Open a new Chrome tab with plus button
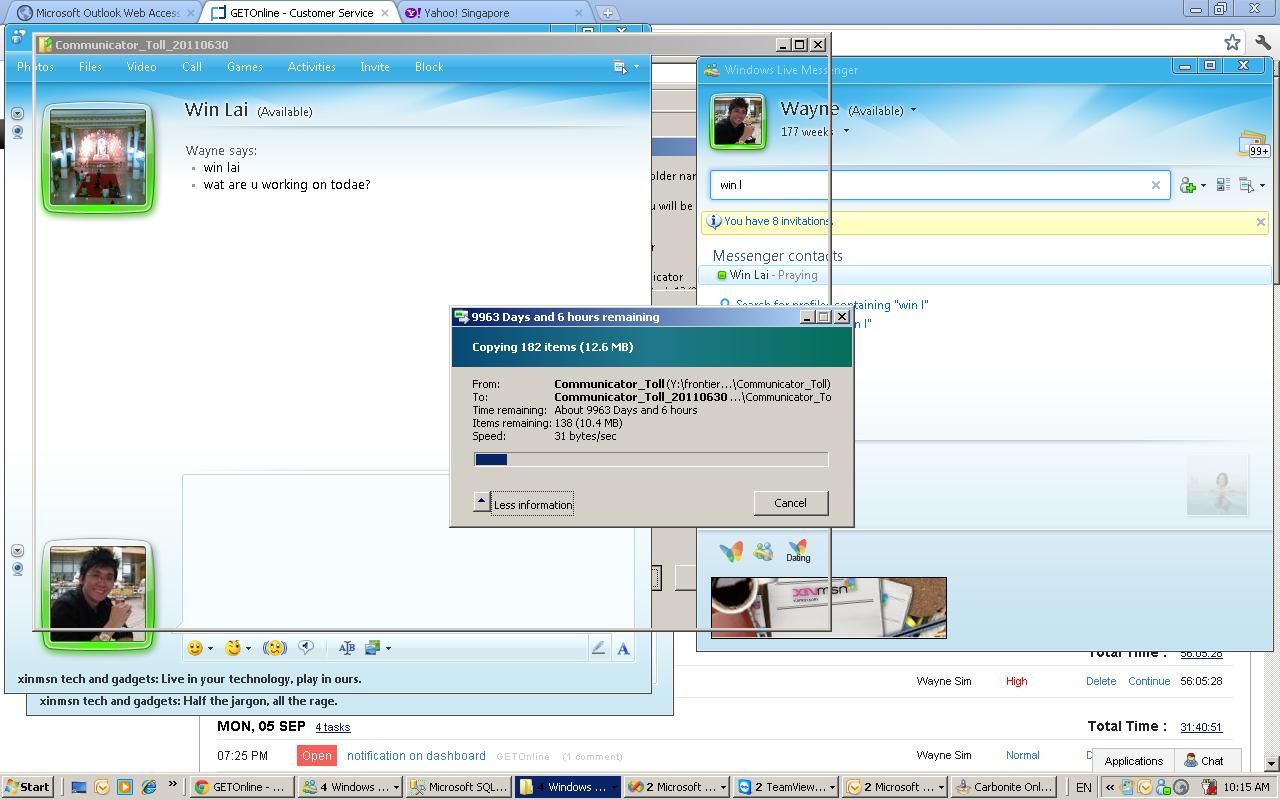 coord(607,13)
